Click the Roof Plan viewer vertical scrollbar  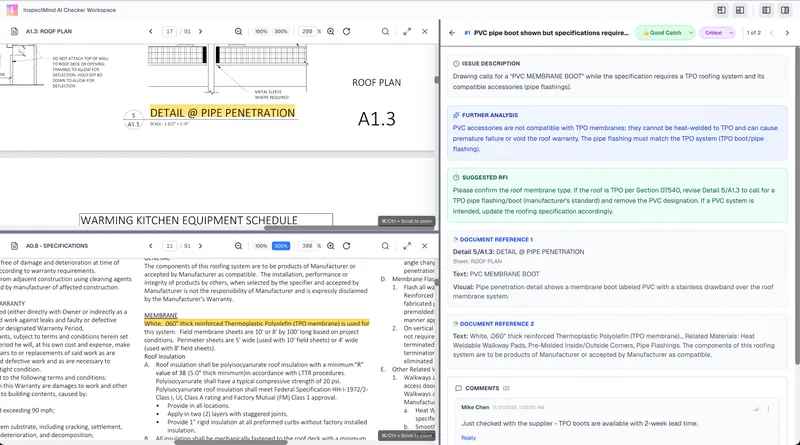coord(436,80)
